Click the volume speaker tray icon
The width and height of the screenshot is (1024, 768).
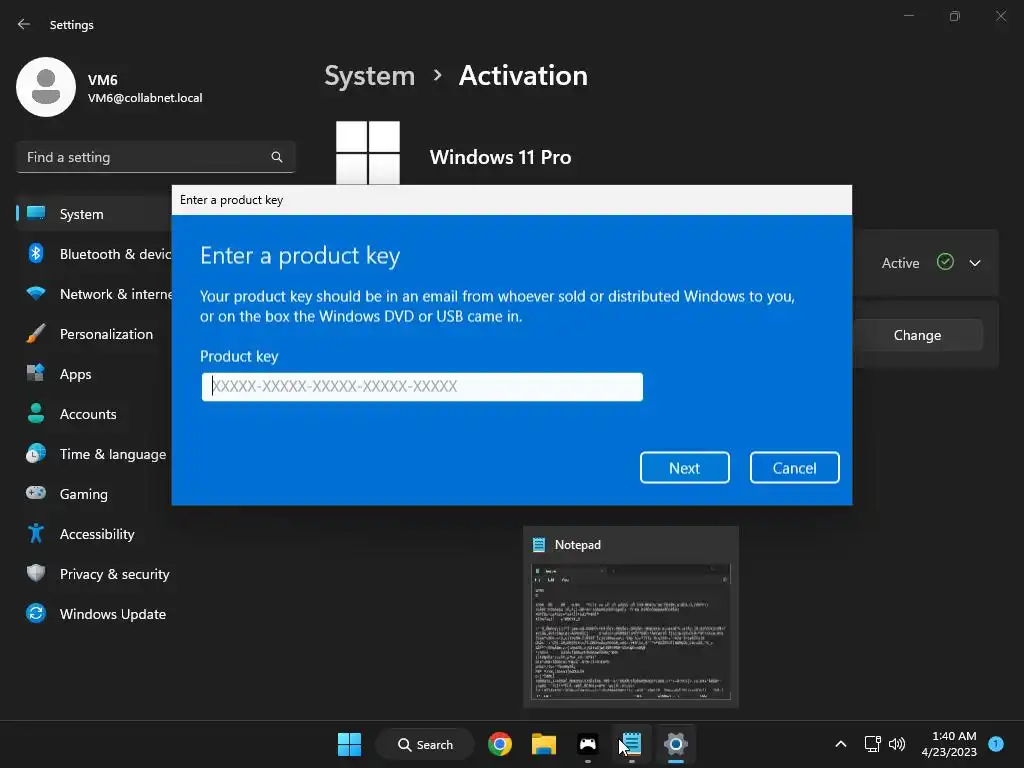[897, 744]
